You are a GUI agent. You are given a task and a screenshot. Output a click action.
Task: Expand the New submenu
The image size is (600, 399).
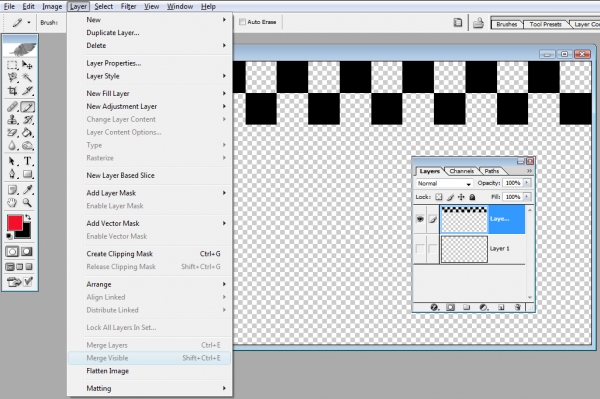point(150,20)
